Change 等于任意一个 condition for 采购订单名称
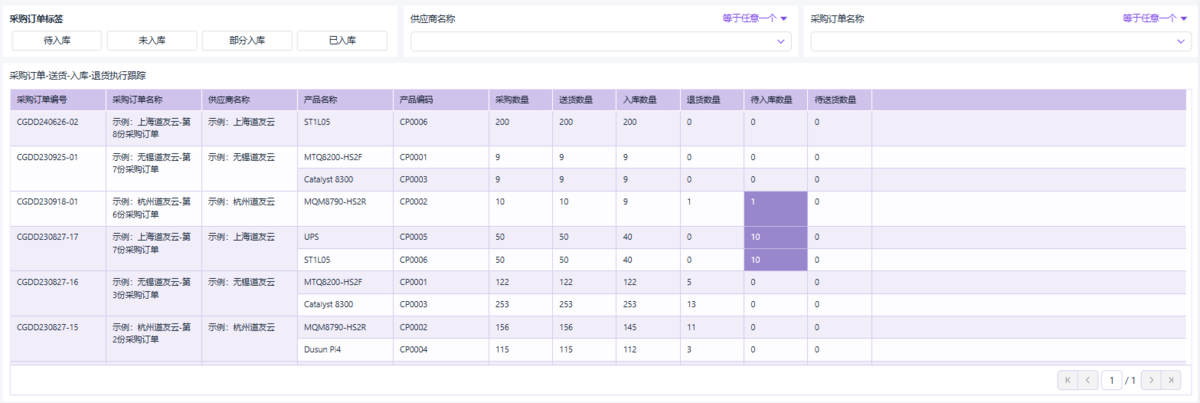 tap(1155, 18)
